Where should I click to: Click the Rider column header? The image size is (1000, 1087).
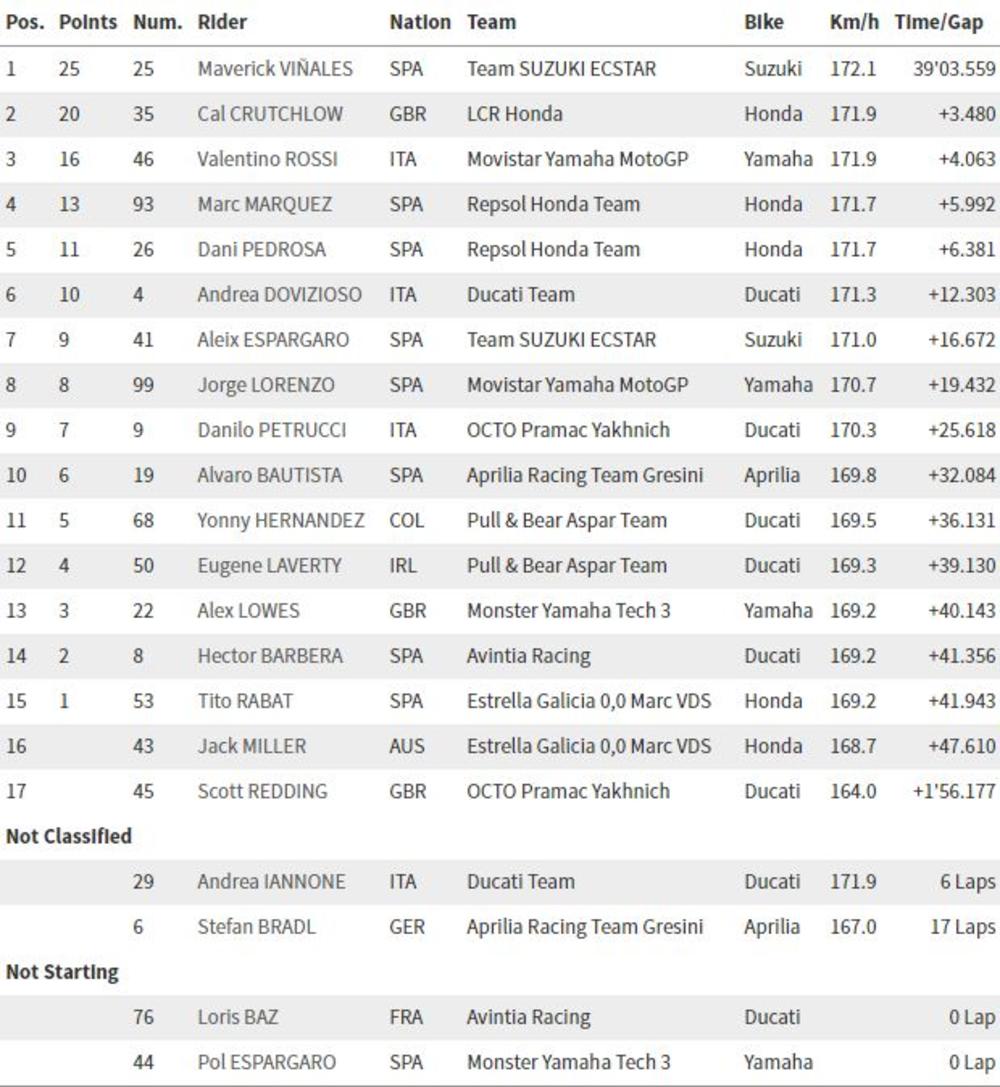pyautogui.click(x=222, y=22)
